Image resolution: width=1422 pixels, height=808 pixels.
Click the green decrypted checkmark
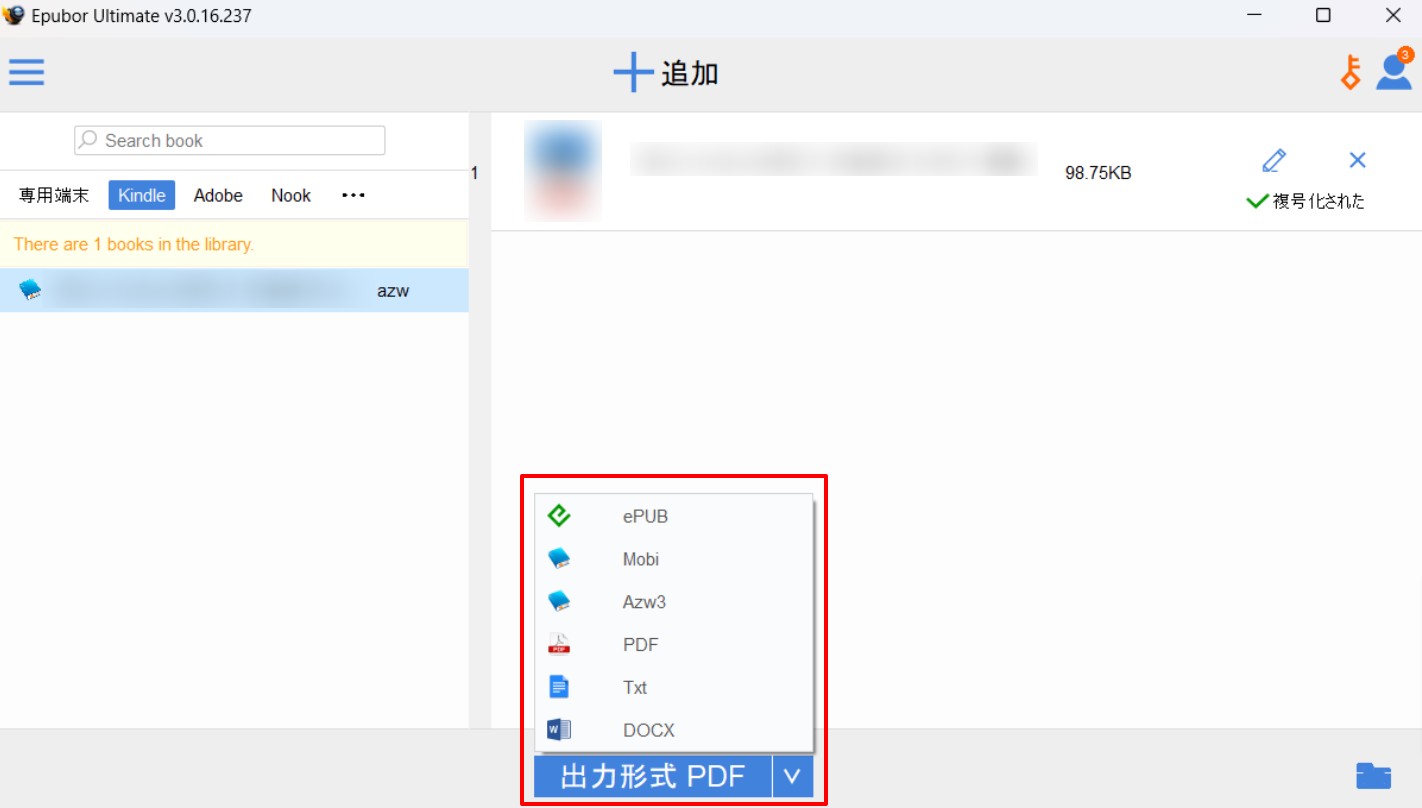(1257, 202)
